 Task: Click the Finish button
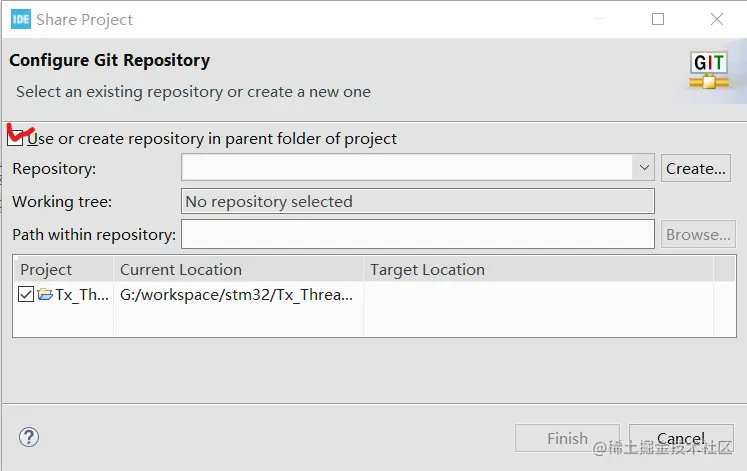point(567,438)
